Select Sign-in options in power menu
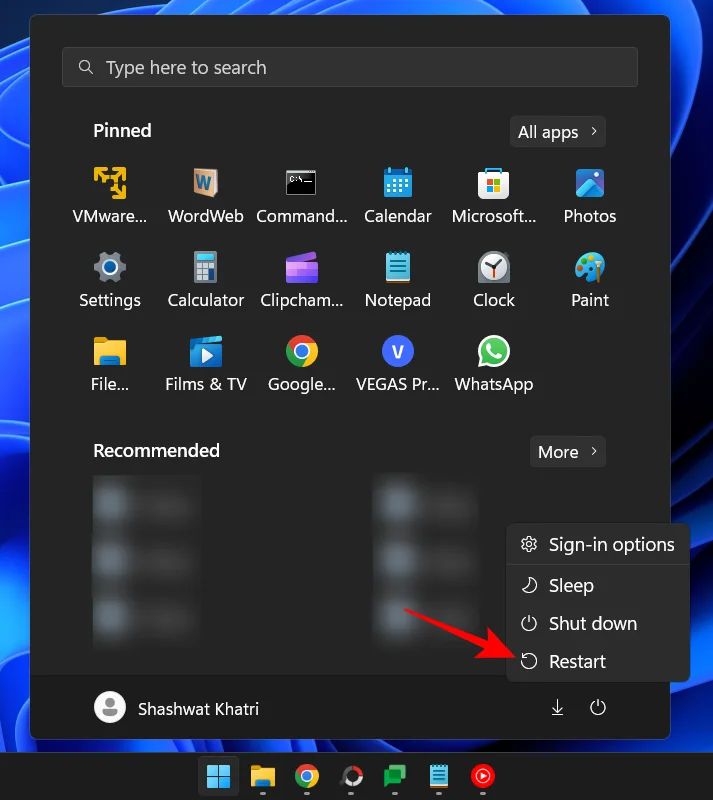The image size is (713, 800). (598, 544)
